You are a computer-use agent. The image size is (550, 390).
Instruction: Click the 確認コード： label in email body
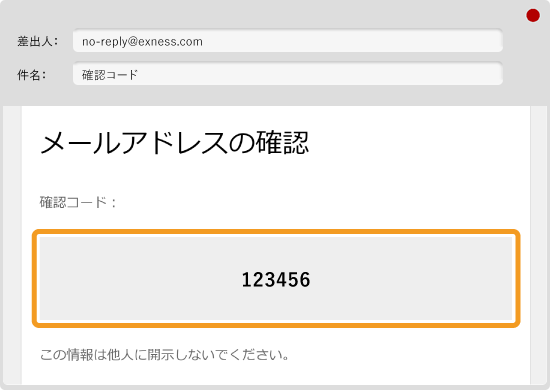coord(78,202)
